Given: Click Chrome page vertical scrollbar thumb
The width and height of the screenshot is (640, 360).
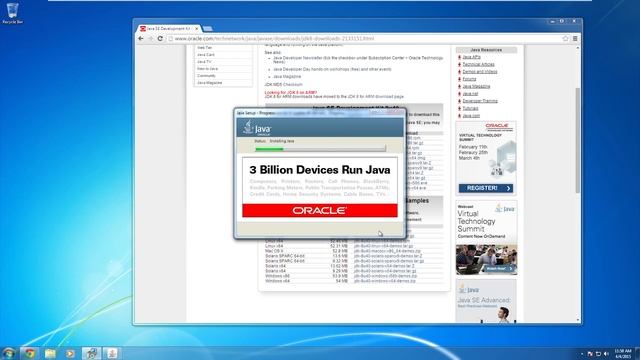Looking at the screenshot, I should pos(578,140).
